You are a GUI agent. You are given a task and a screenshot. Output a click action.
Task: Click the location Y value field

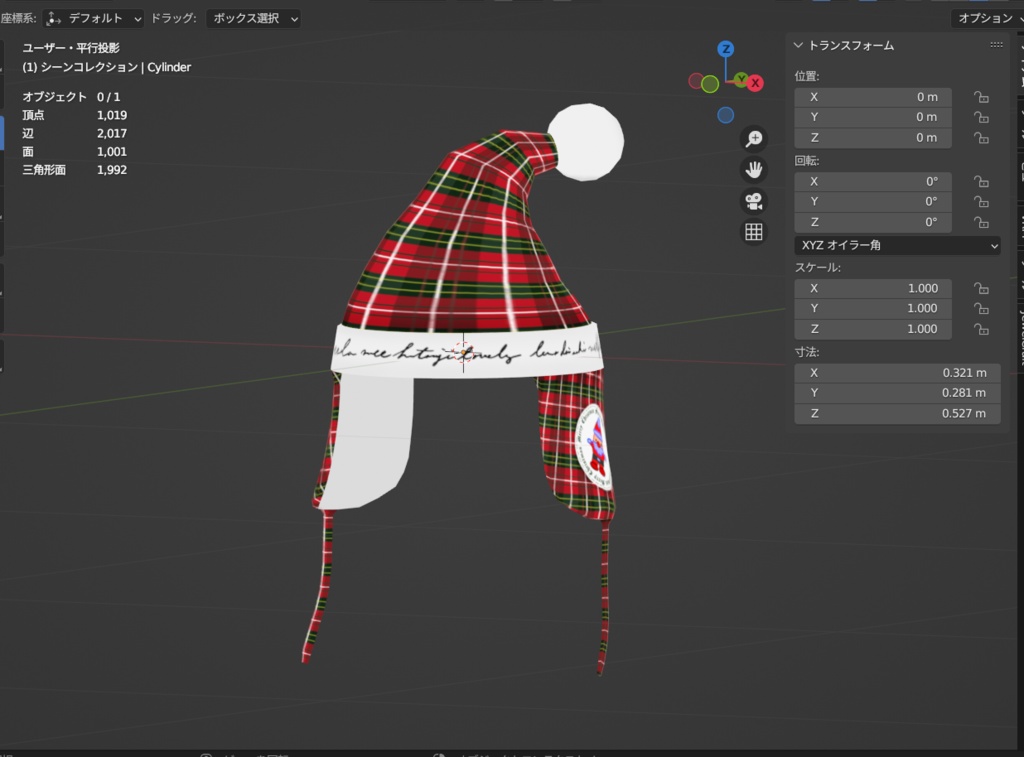(872, 117)
